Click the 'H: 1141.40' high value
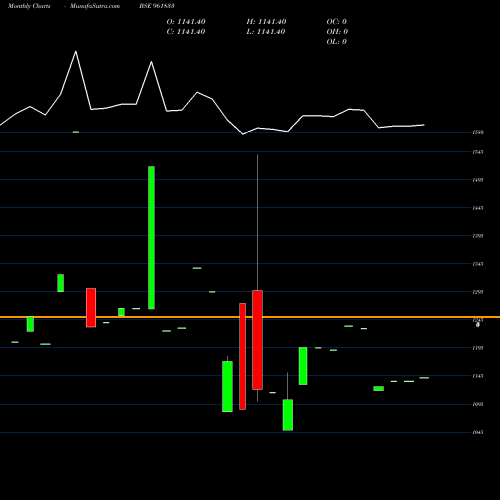Image resolution: width=500 pixels, height=500 pixels. (x=266, y=22)
